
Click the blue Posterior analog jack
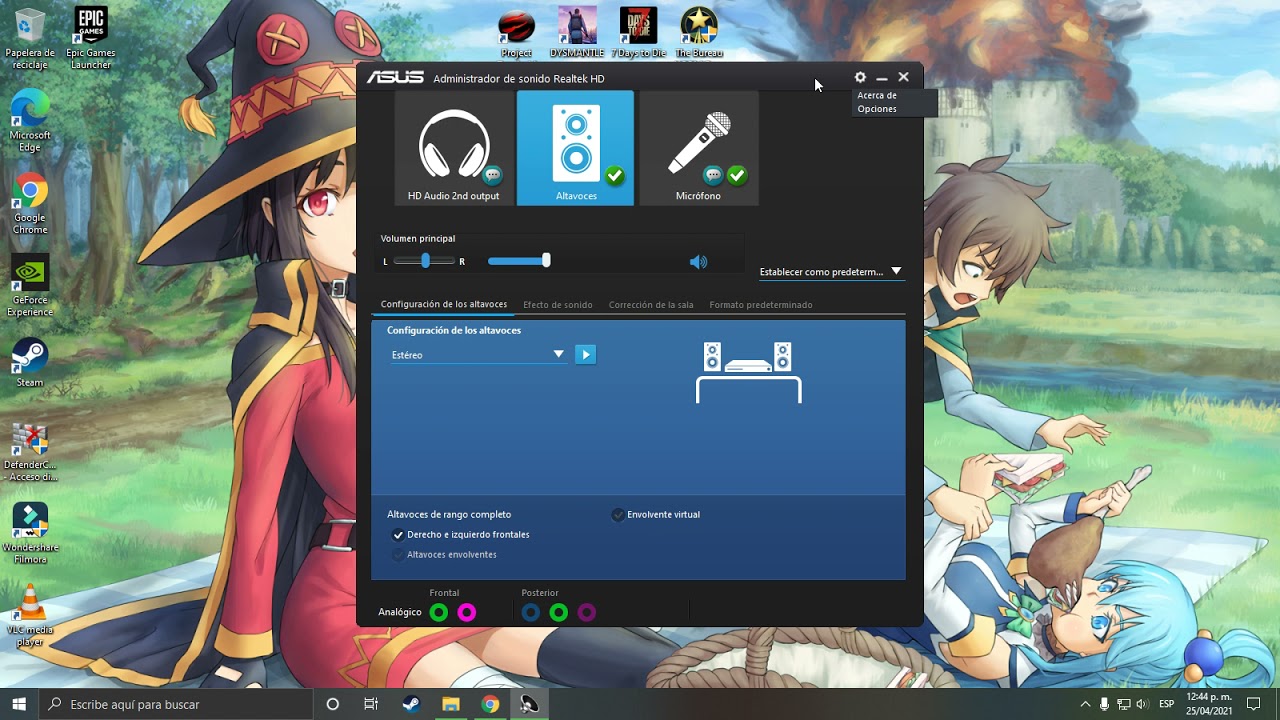tap(531, 612)
